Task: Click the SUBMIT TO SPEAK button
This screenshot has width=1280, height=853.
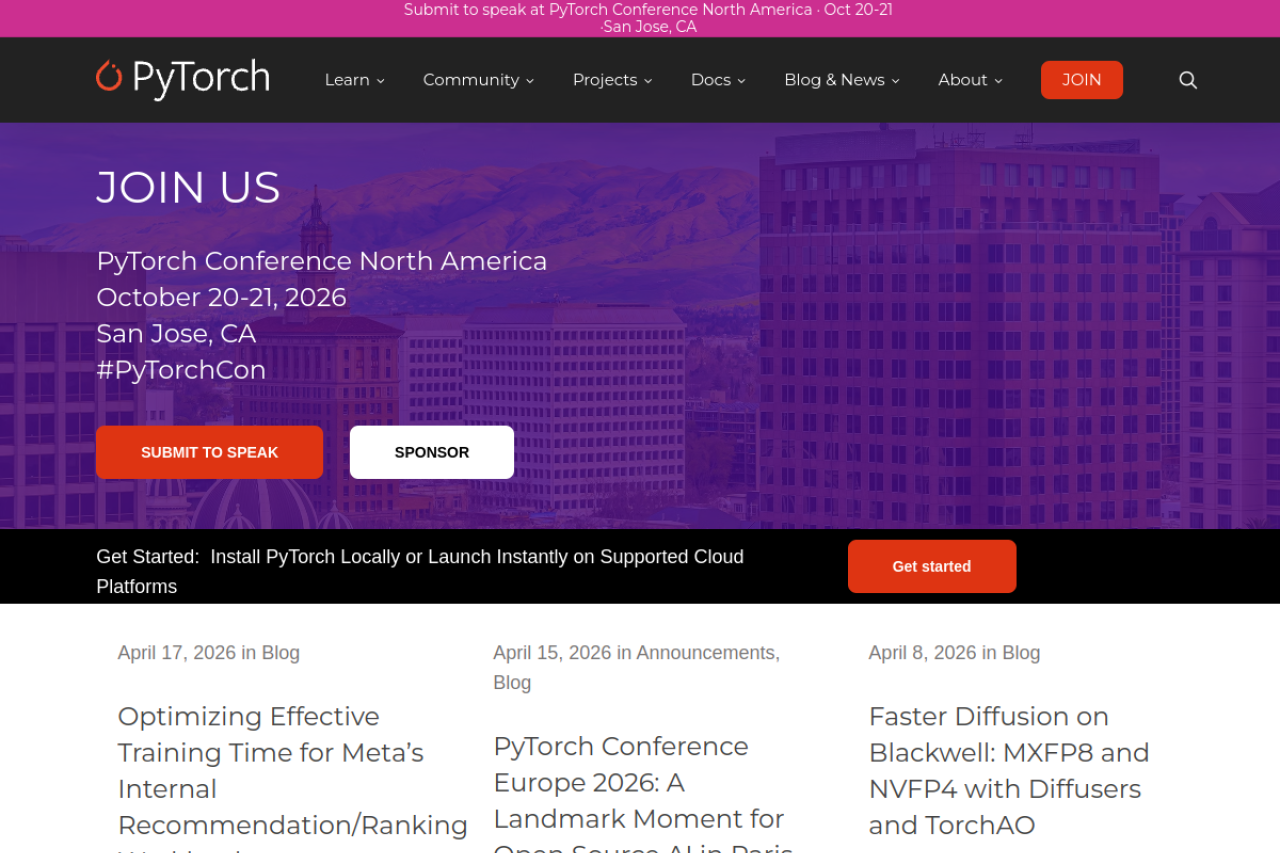Action: (210, 452)
